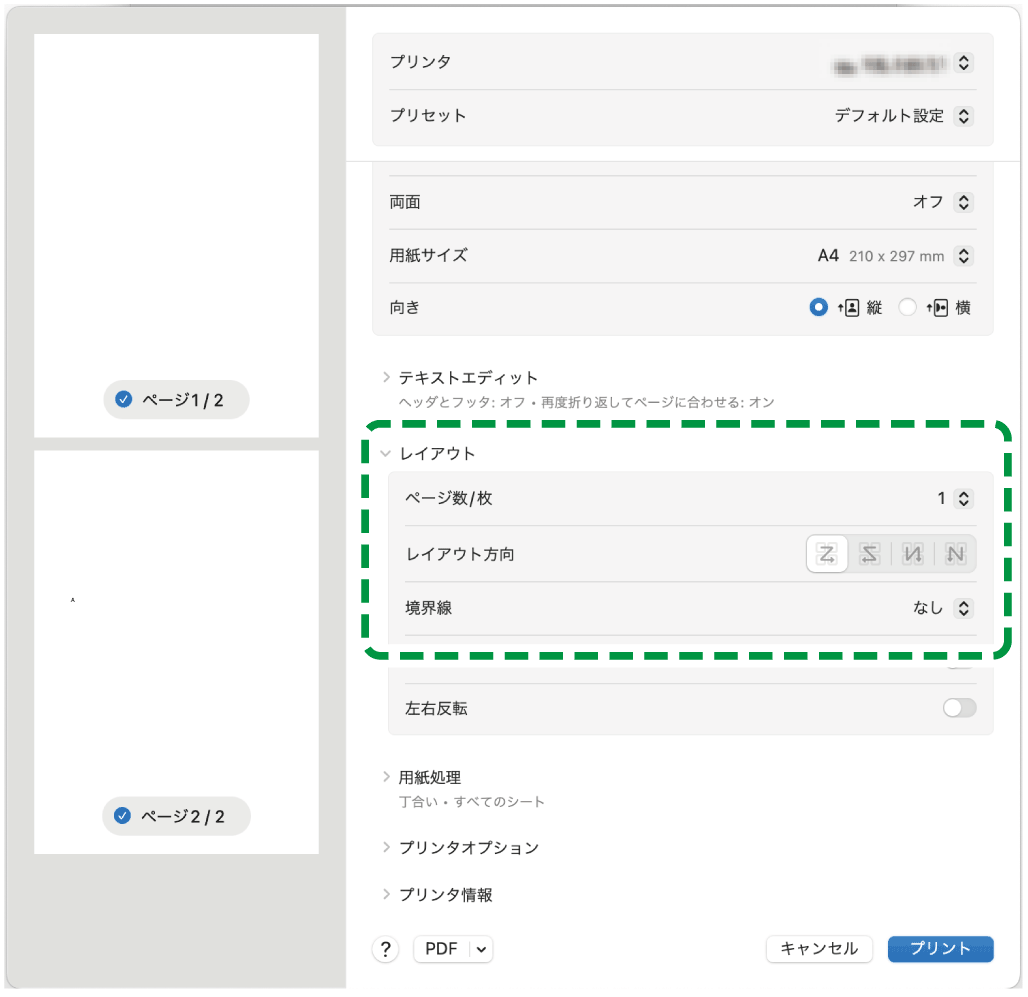Expand the テキストエディット settings section
This screenshot has width=1028, height=997.
[x=386, y=377]
